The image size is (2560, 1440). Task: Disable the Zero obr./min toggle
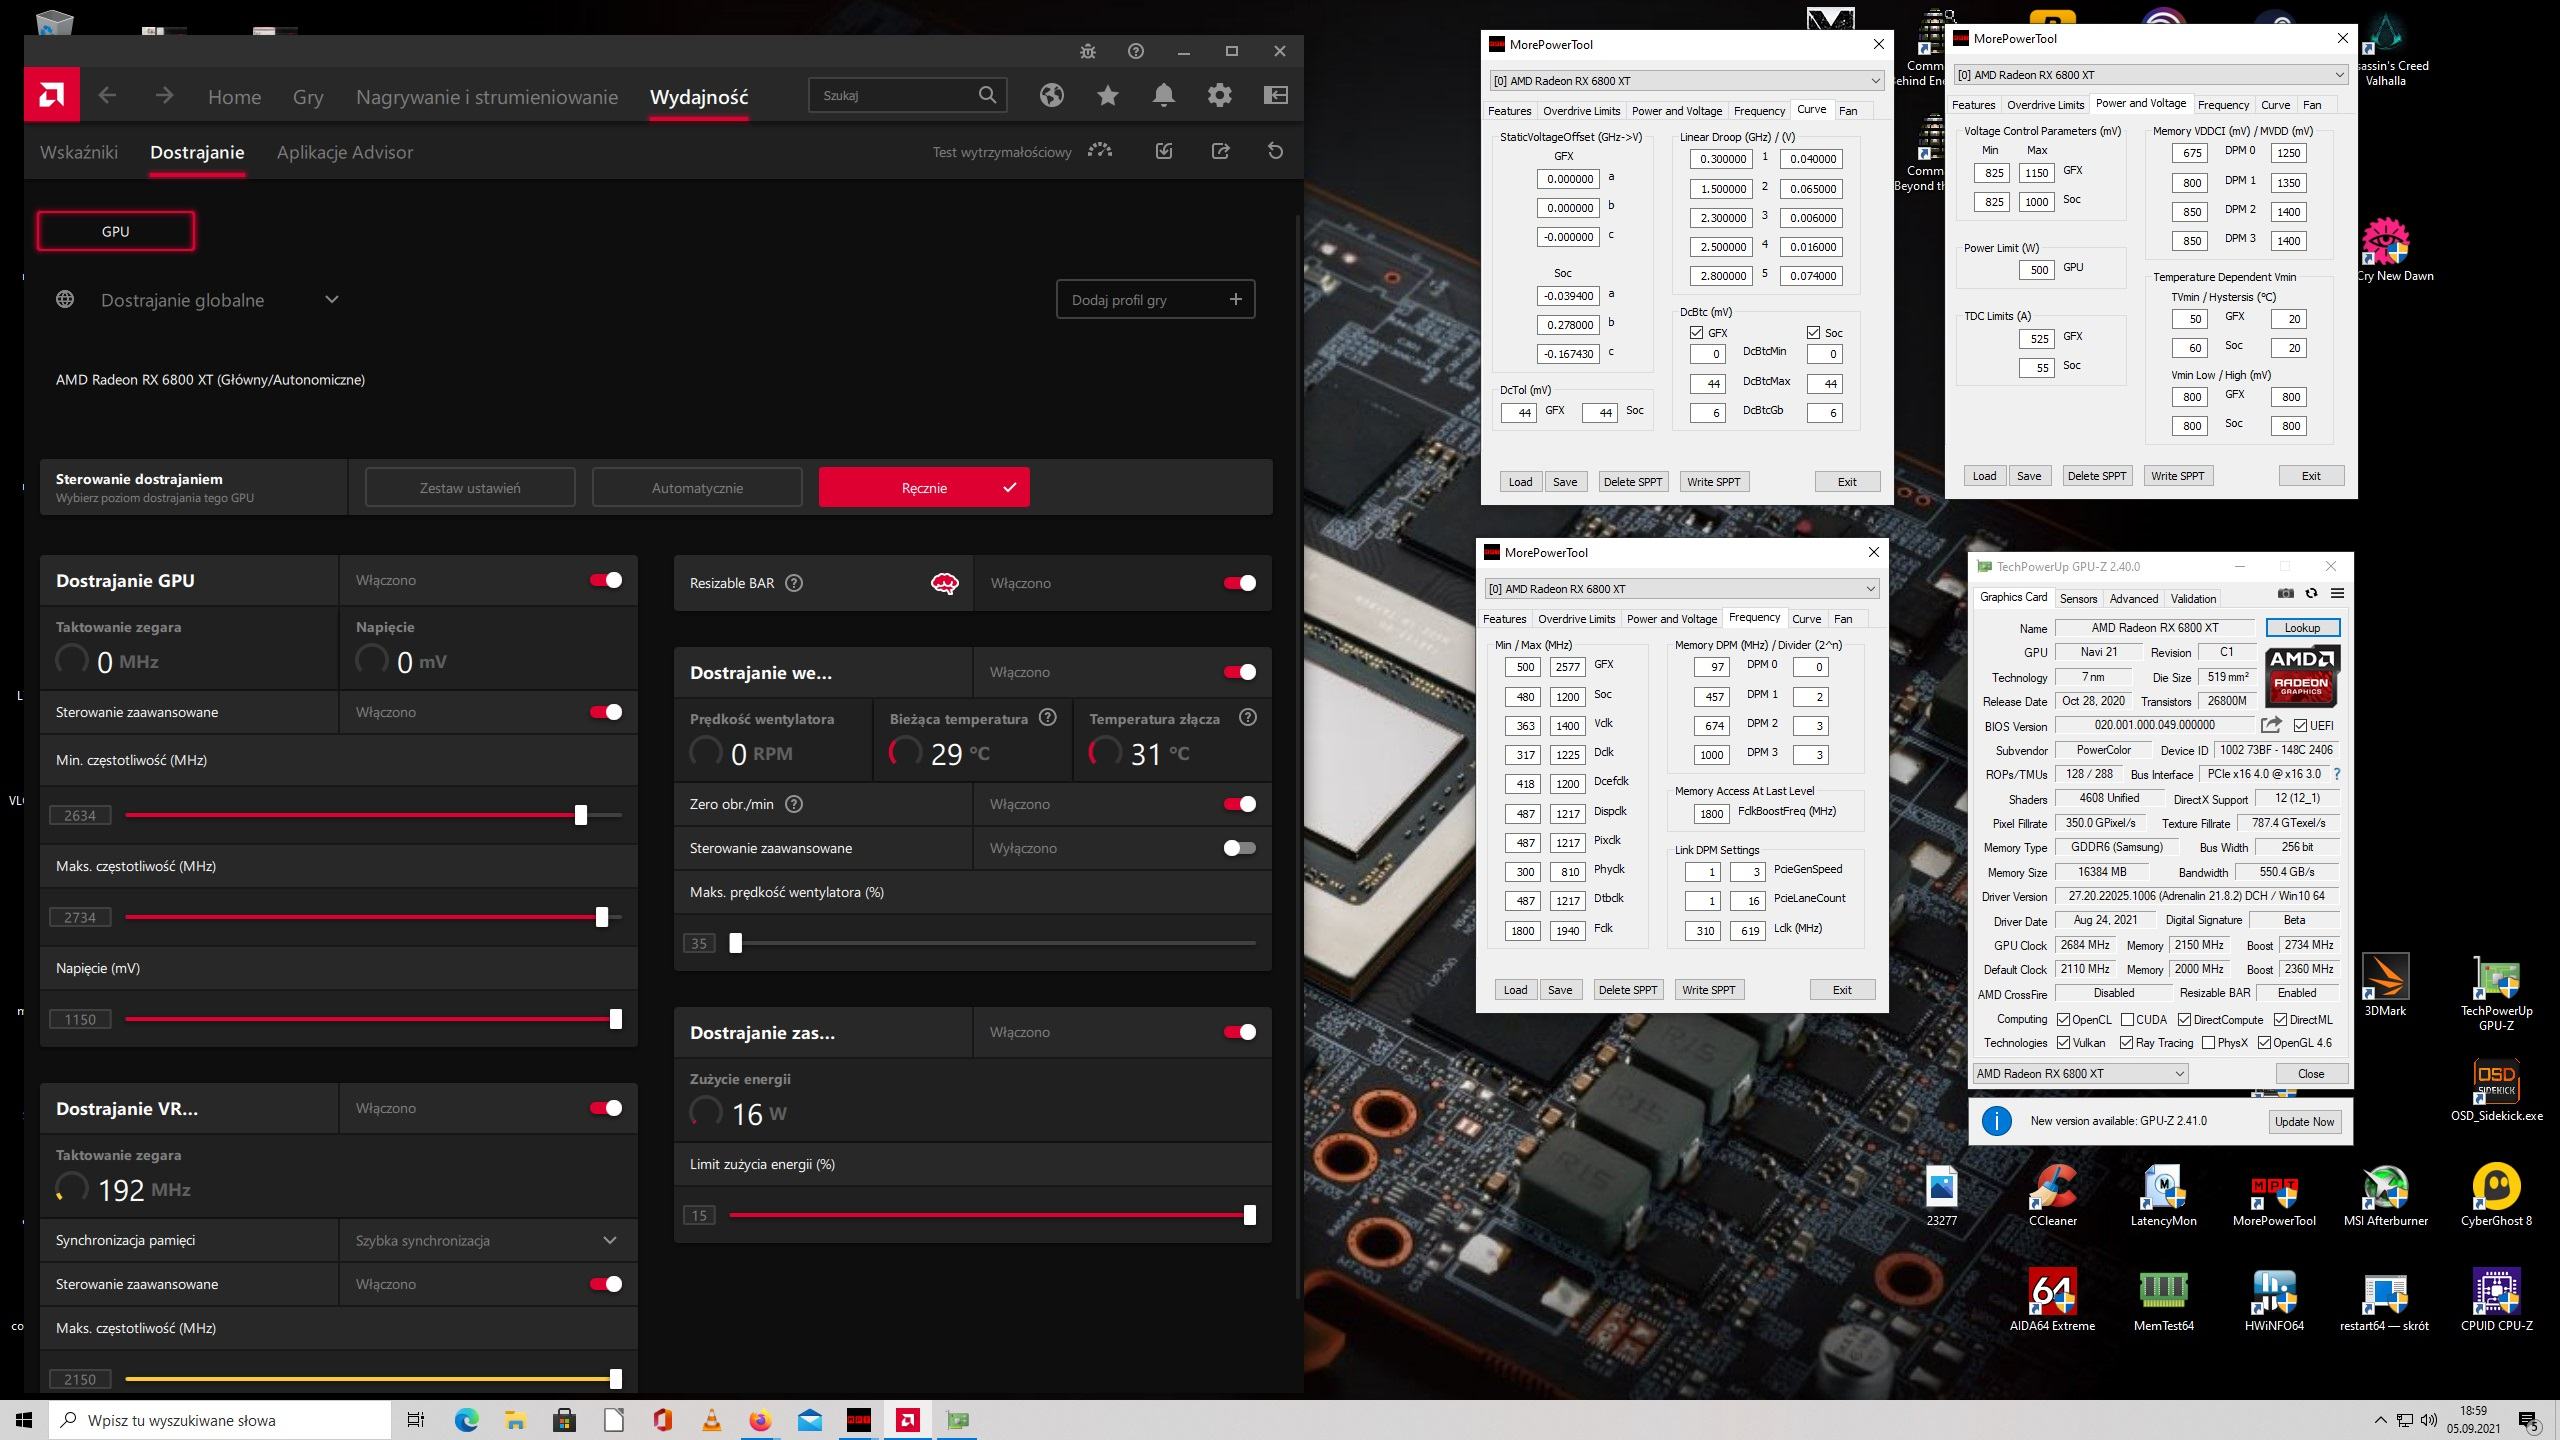1239,804
